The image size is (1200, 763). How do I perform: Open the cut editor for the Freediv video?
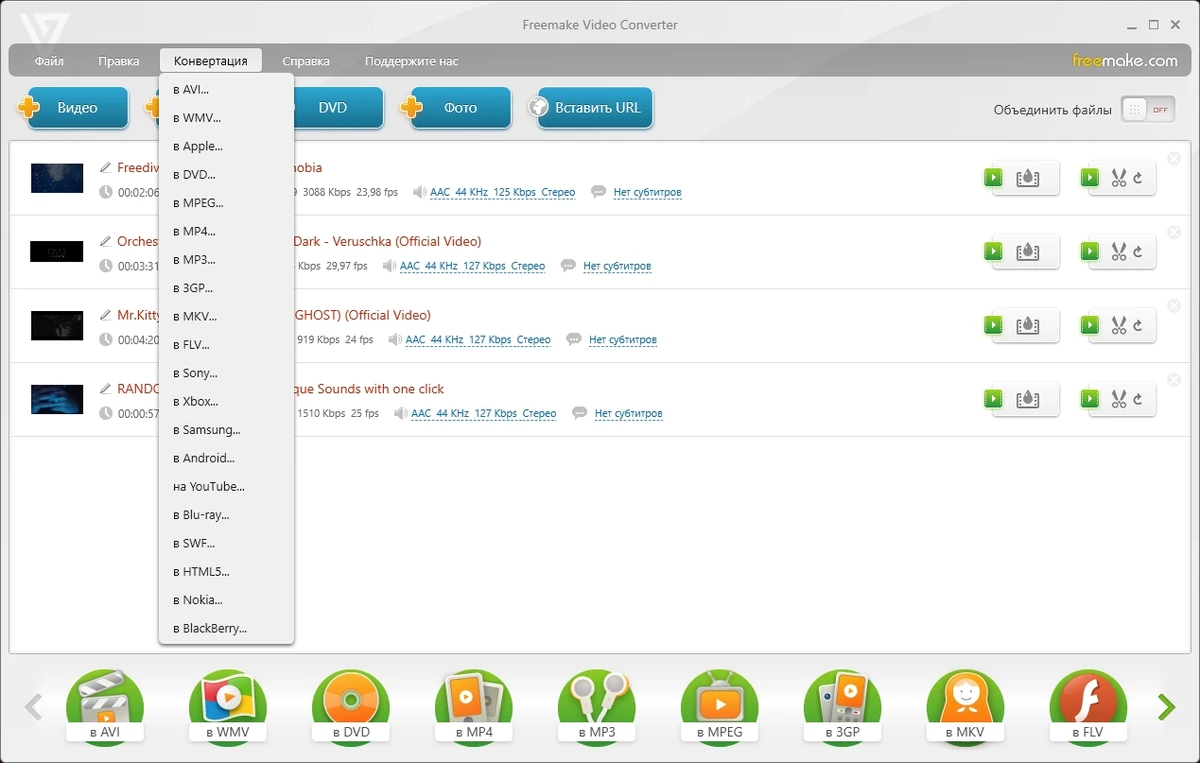click(1119, 178)
